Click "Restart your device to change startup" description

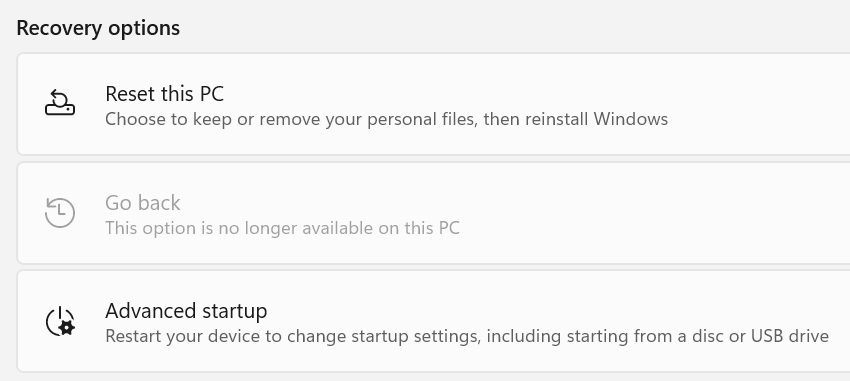[x=256, y=337]
